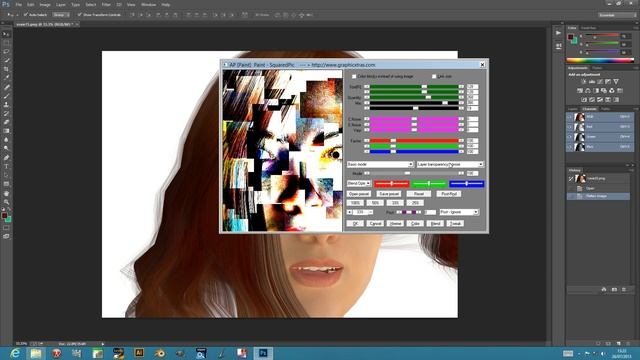The height and width of the screenshot is (360, 640).
Task: Open the Window menu
Action: [x=148, y=4]
